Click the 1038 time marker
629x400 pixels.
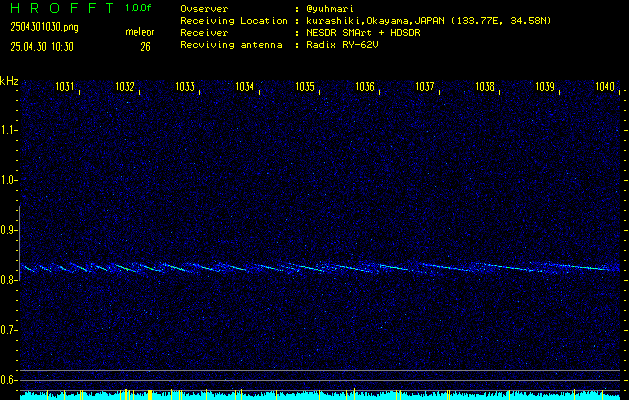point(485,86)
